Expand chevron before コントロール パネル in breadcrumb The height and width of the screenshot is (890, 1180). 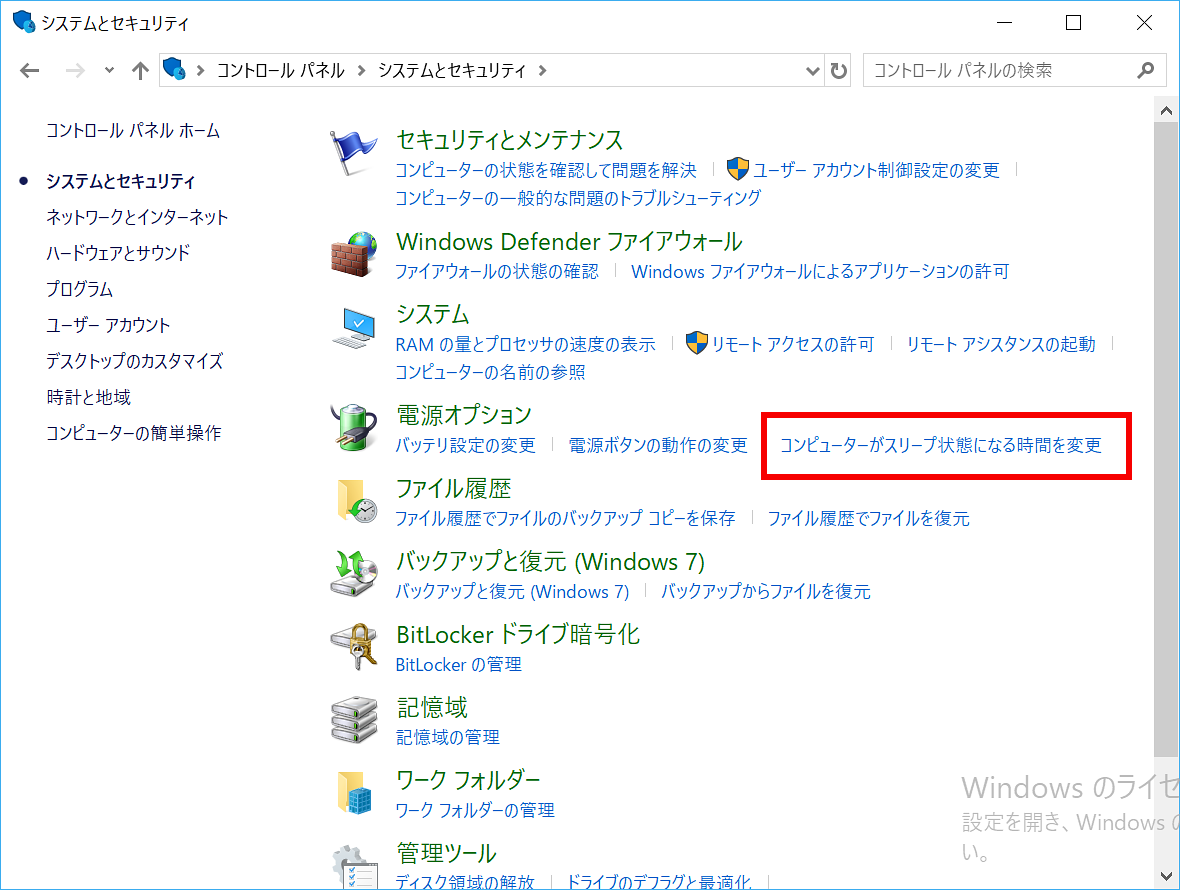(x=200, y=71)
